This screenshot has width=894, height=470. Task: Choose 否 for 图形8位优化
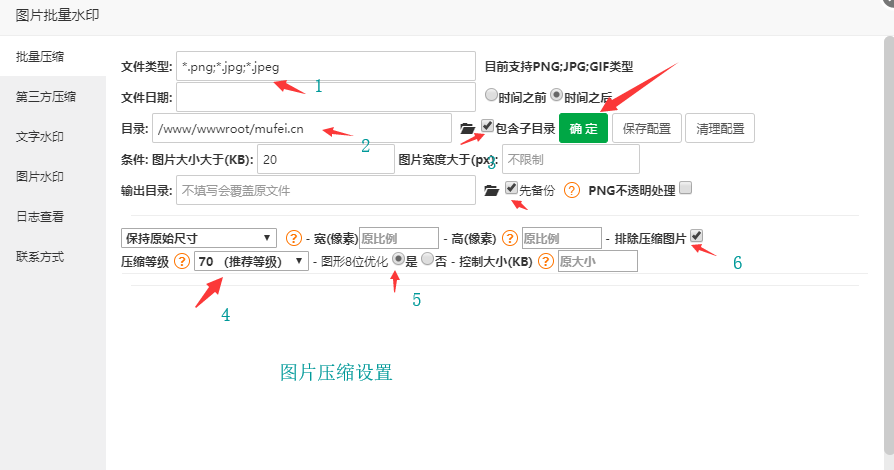pos(427,260)
